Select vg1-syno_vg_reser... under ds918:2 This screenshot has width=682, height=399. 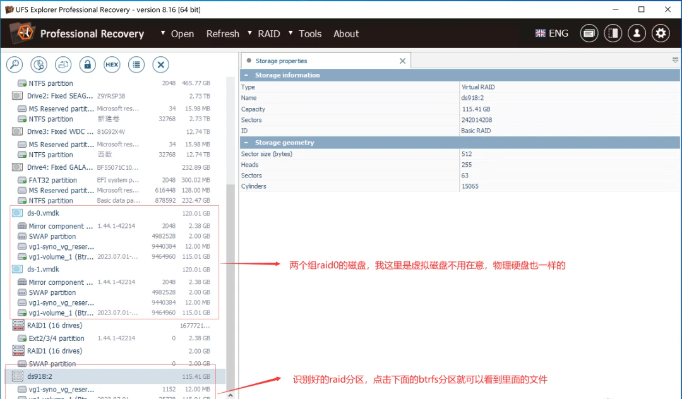point(114,389)
